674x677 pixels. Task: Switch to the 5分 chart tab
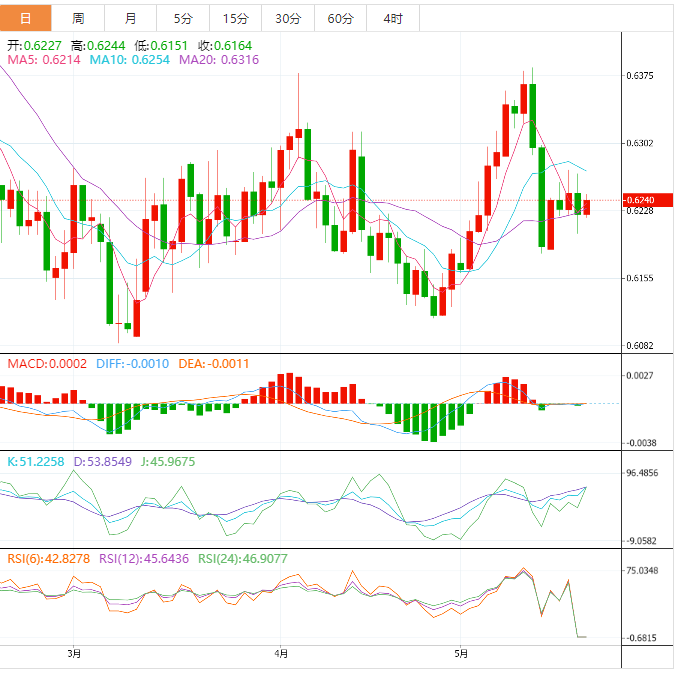[183, 18]
